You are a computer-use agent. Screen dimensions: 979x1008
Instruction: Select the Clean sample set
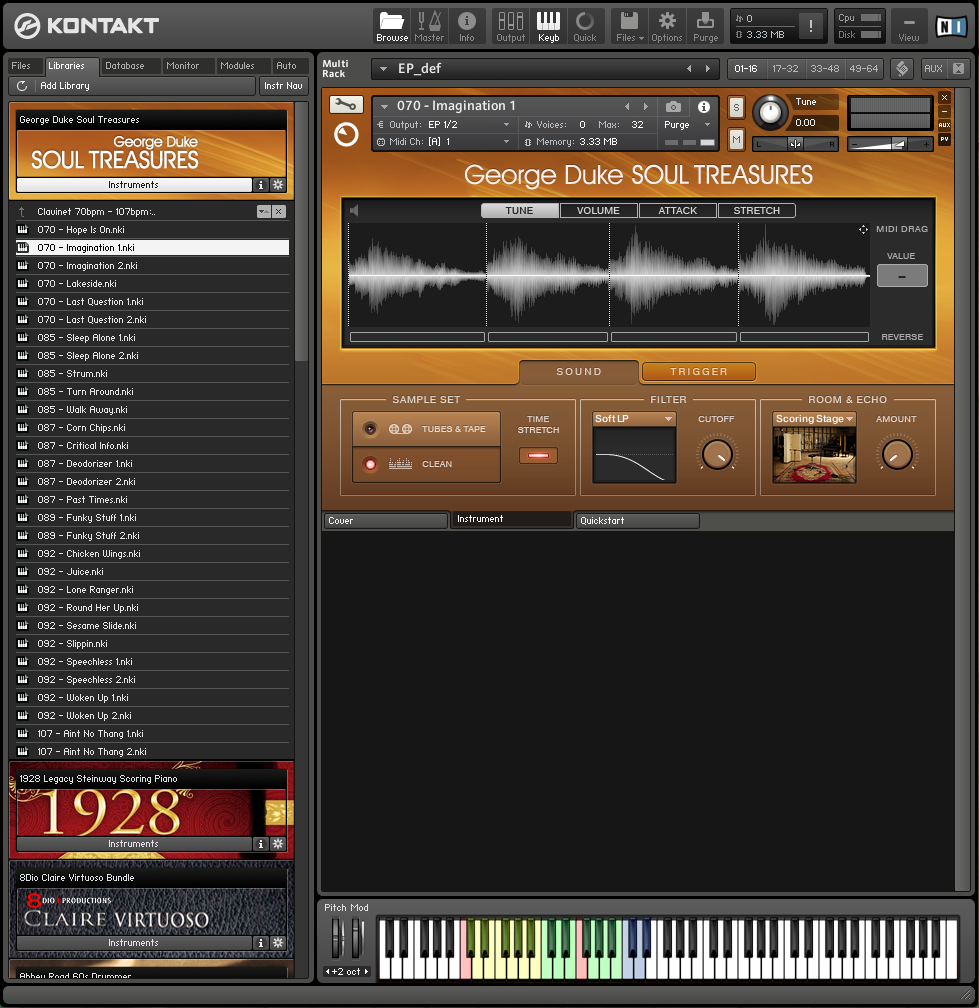(426, 464)
